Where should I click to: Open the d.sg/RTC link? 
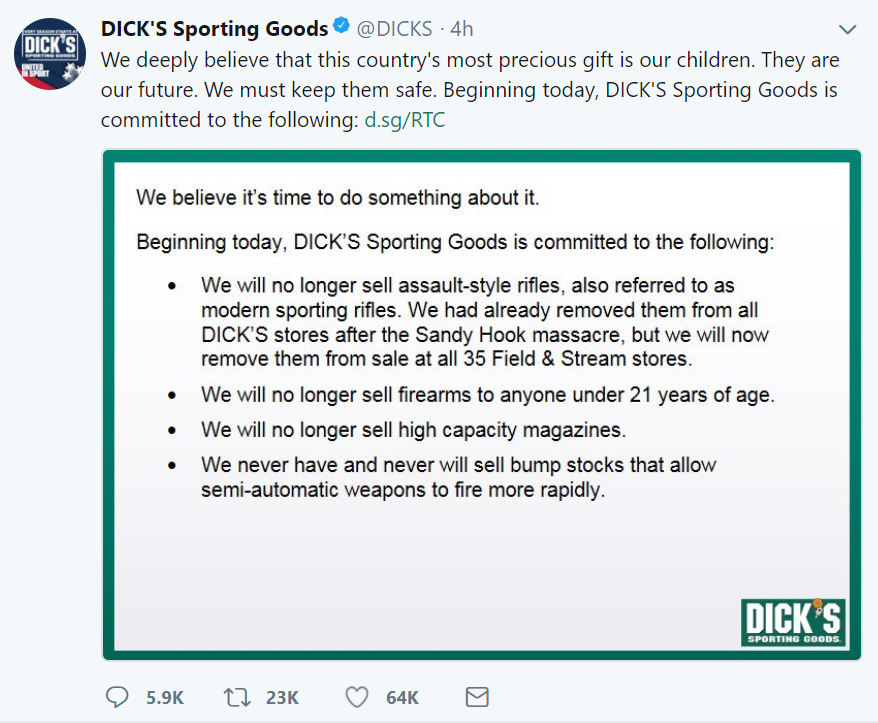(x=405, y=120)
